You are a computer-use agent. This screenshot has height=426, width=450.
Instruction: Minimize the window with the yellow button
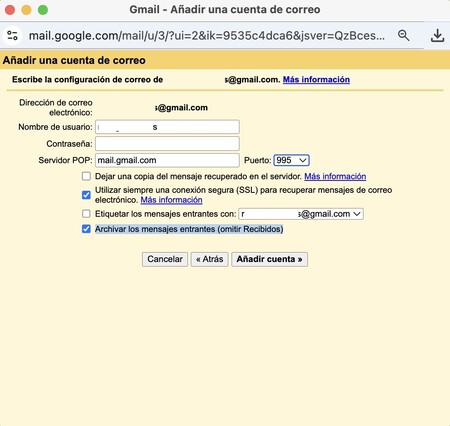[26, 10]
